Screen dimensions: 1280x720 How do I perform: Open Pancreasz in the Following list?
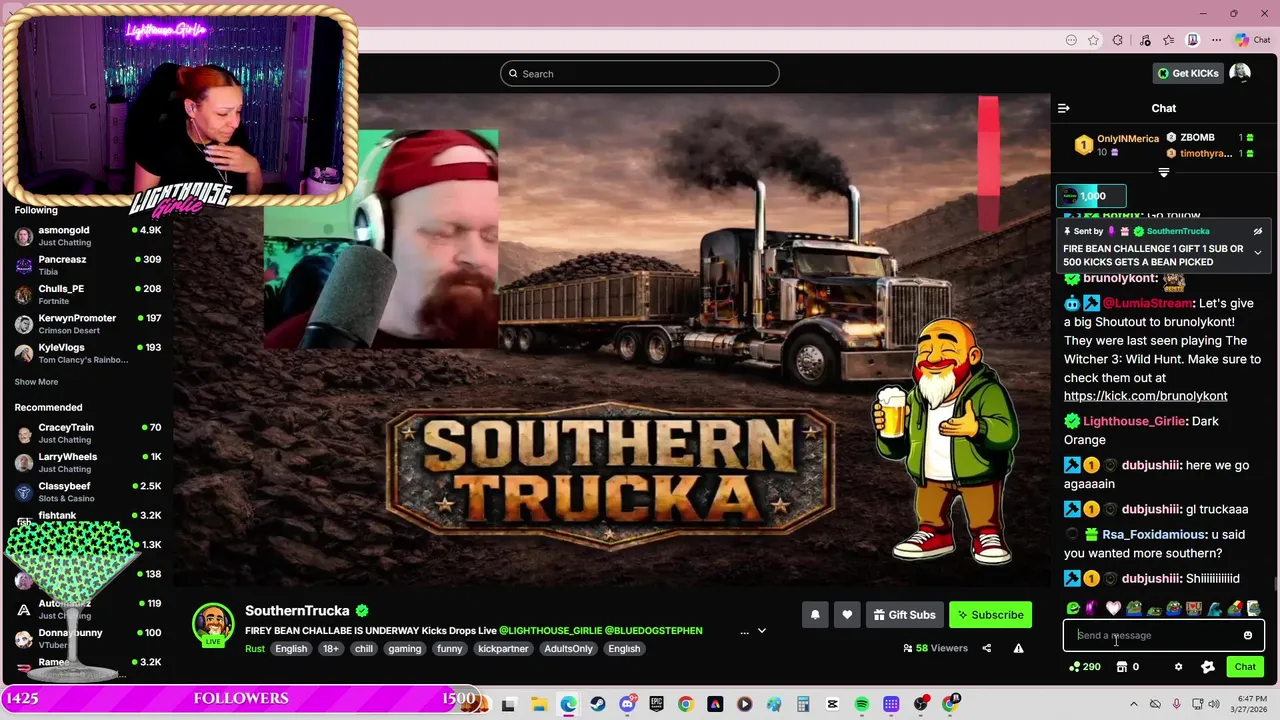pos(88,265)
